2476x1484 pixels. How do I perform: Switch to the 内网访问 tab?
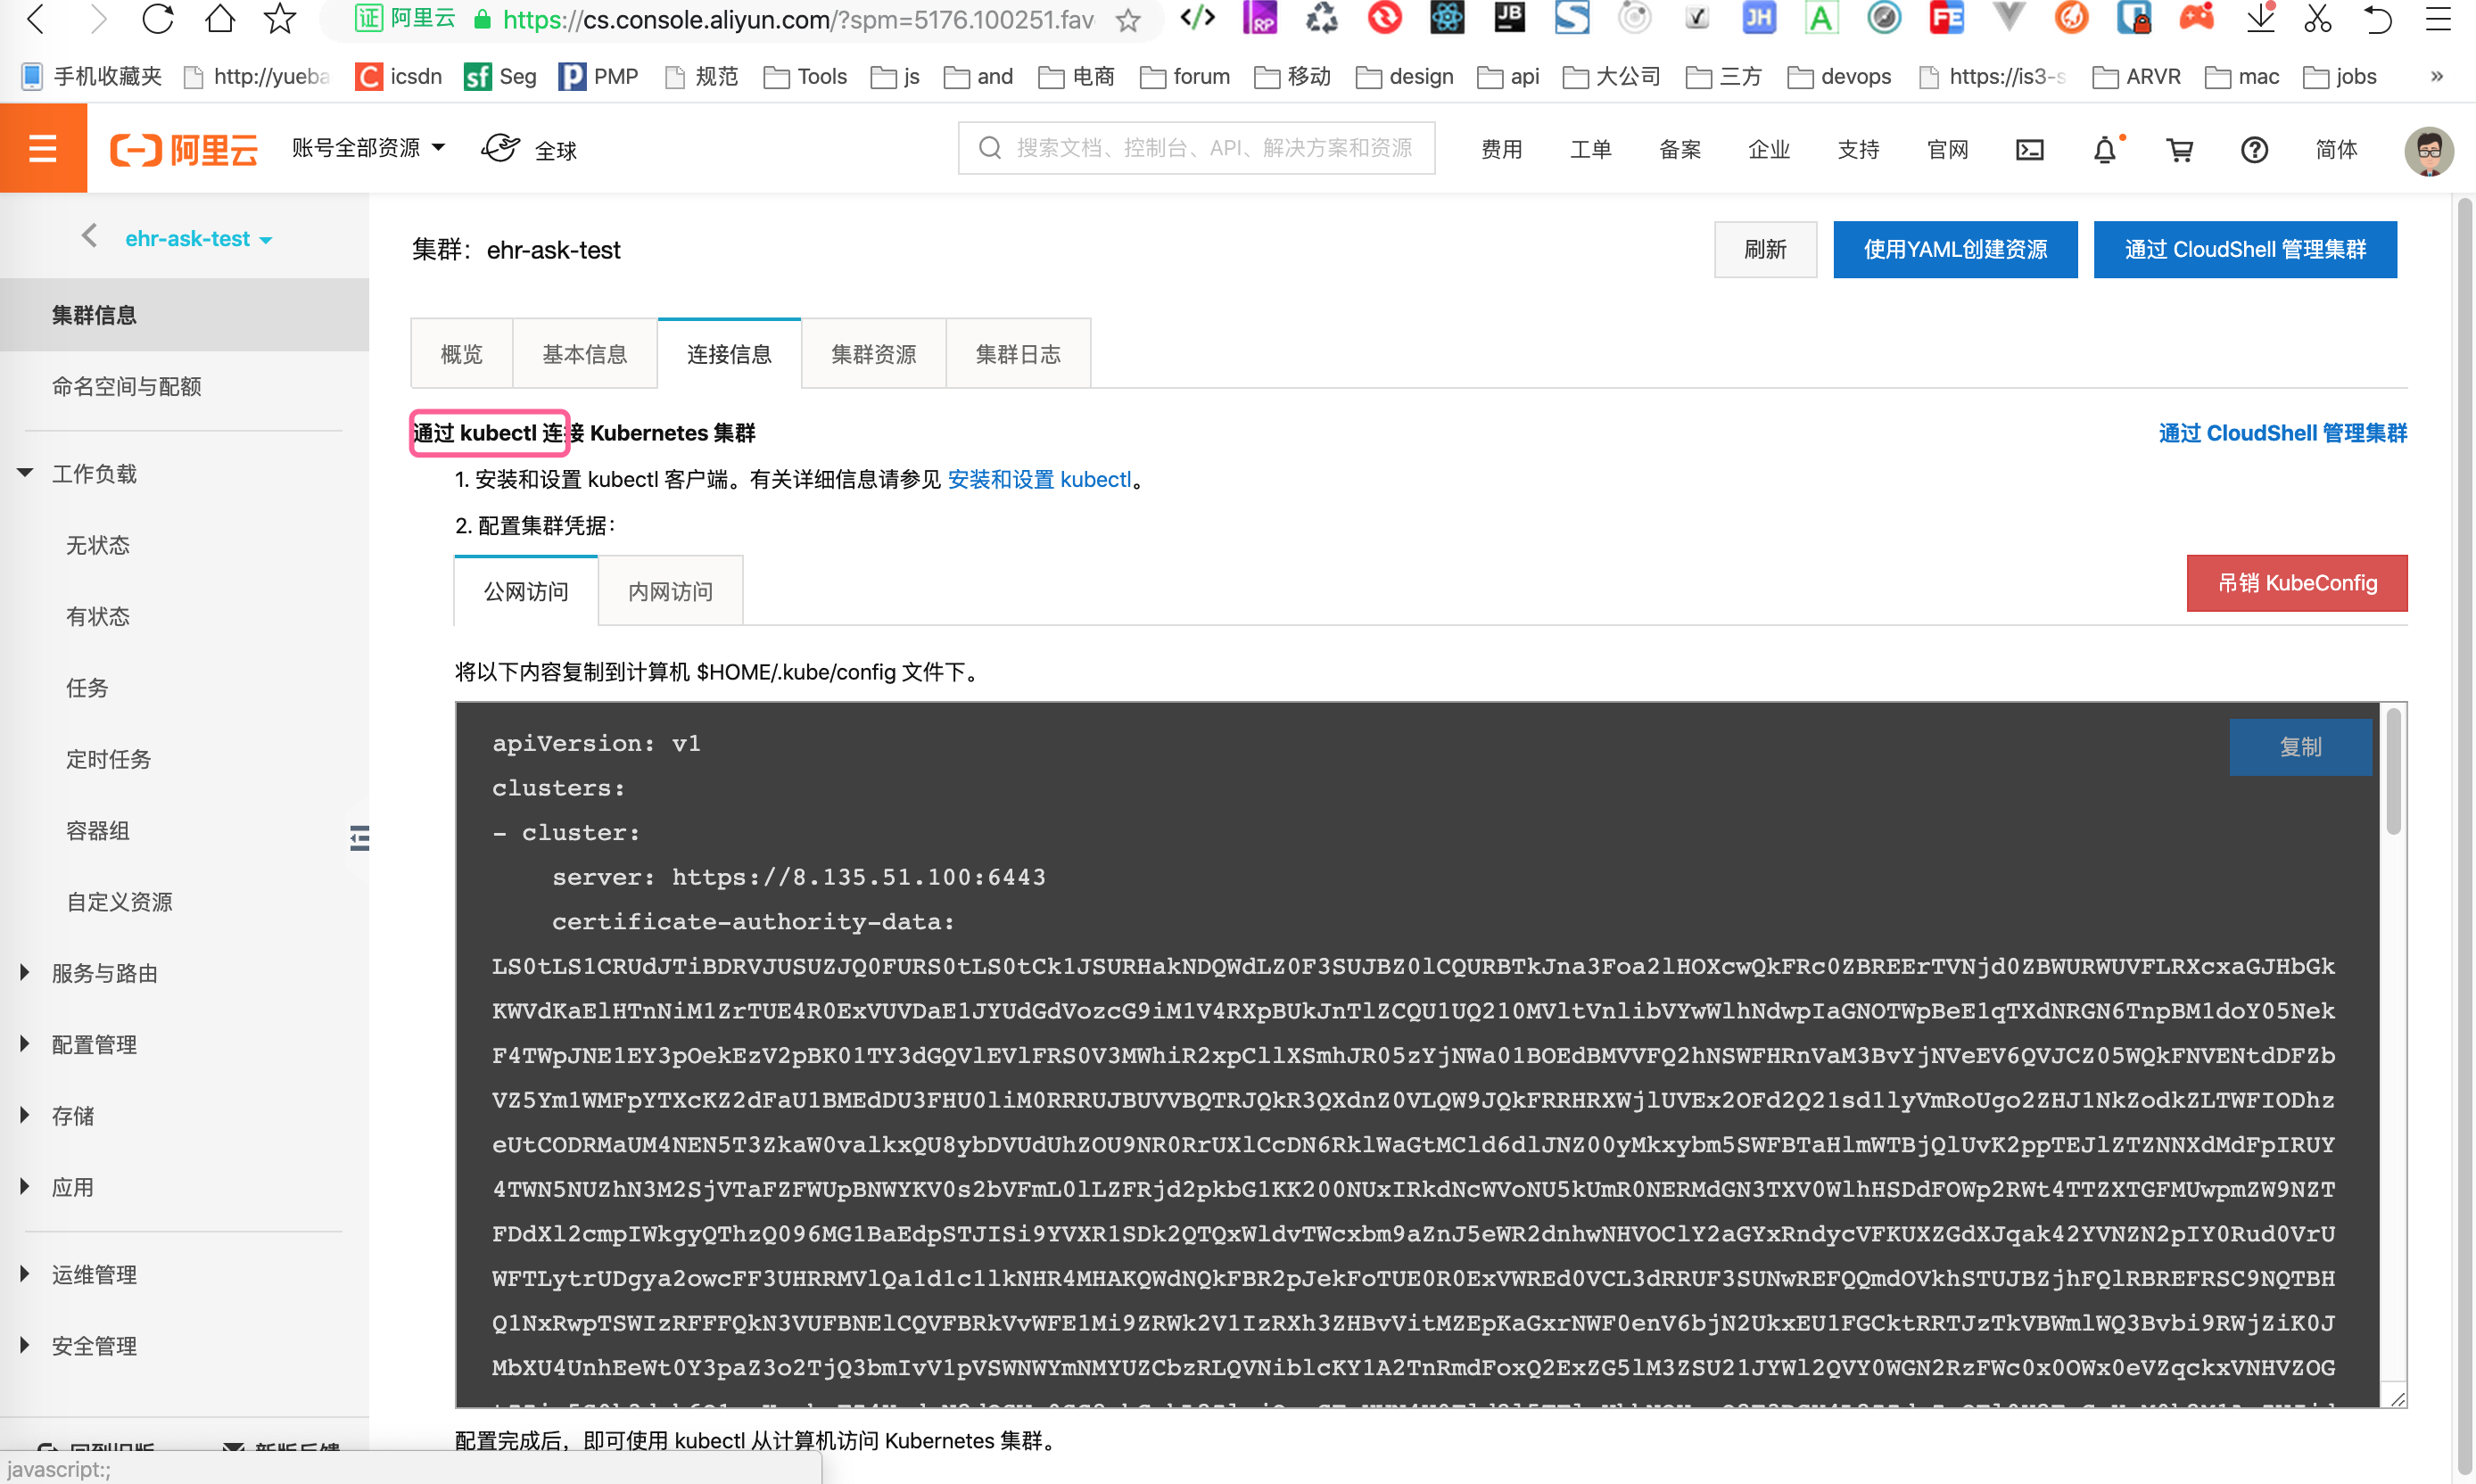pos(670,591)
